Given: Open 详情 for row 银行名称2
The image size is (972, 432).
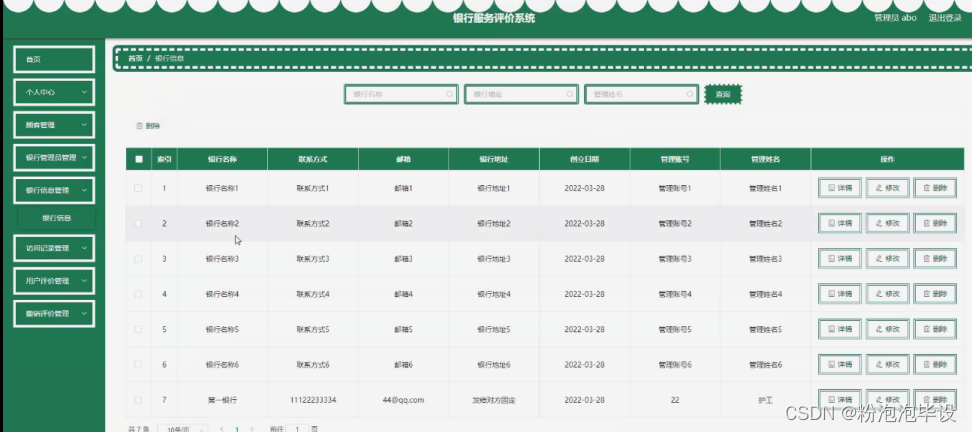Looking at the screenshot, I should 840,223.
